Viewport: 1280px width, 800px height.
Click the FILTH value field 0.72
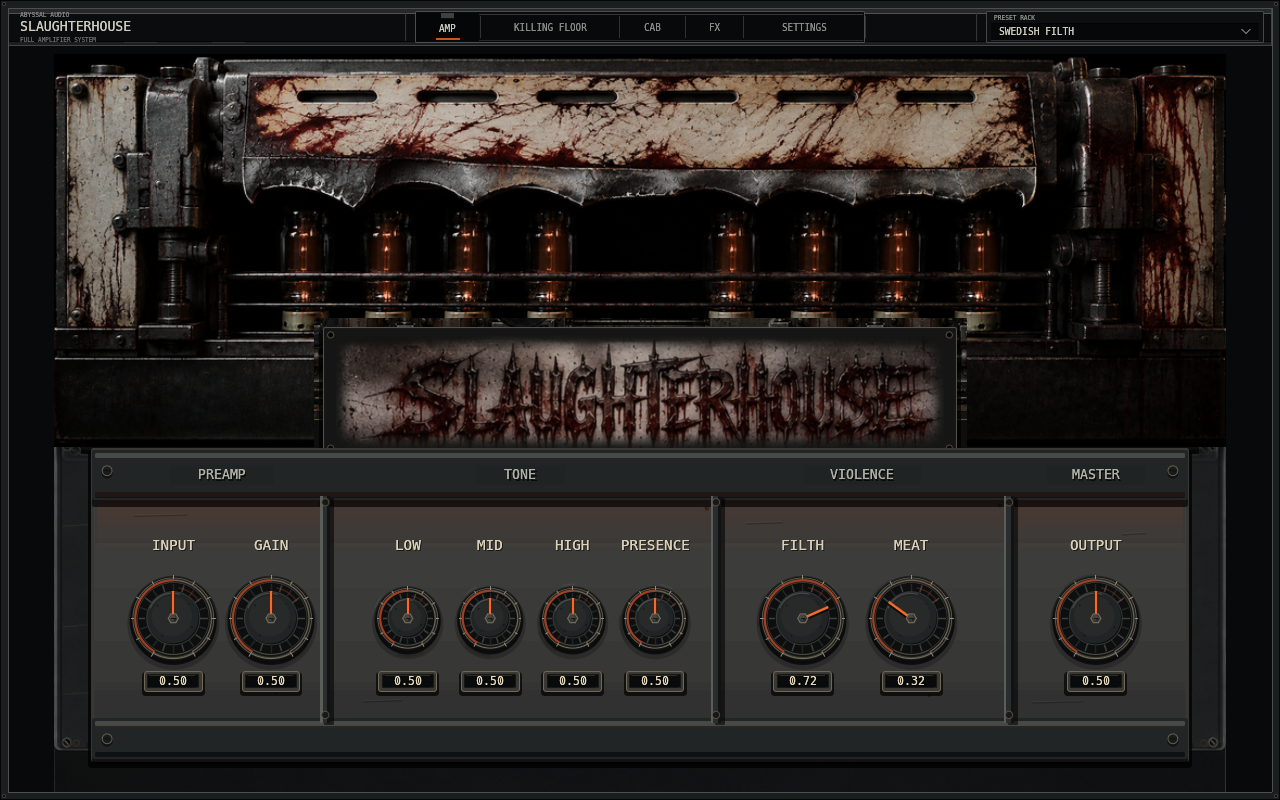click(x=803, y=681)
